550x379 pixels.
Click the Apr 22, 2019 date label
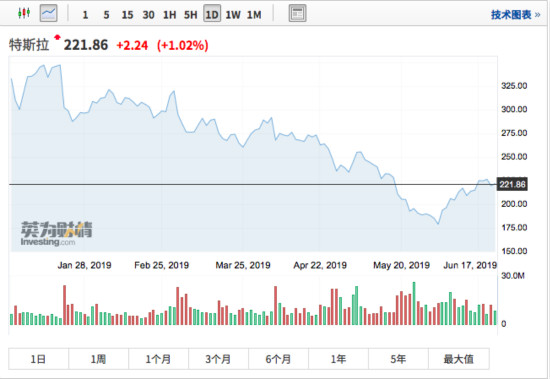click(320, 265)
